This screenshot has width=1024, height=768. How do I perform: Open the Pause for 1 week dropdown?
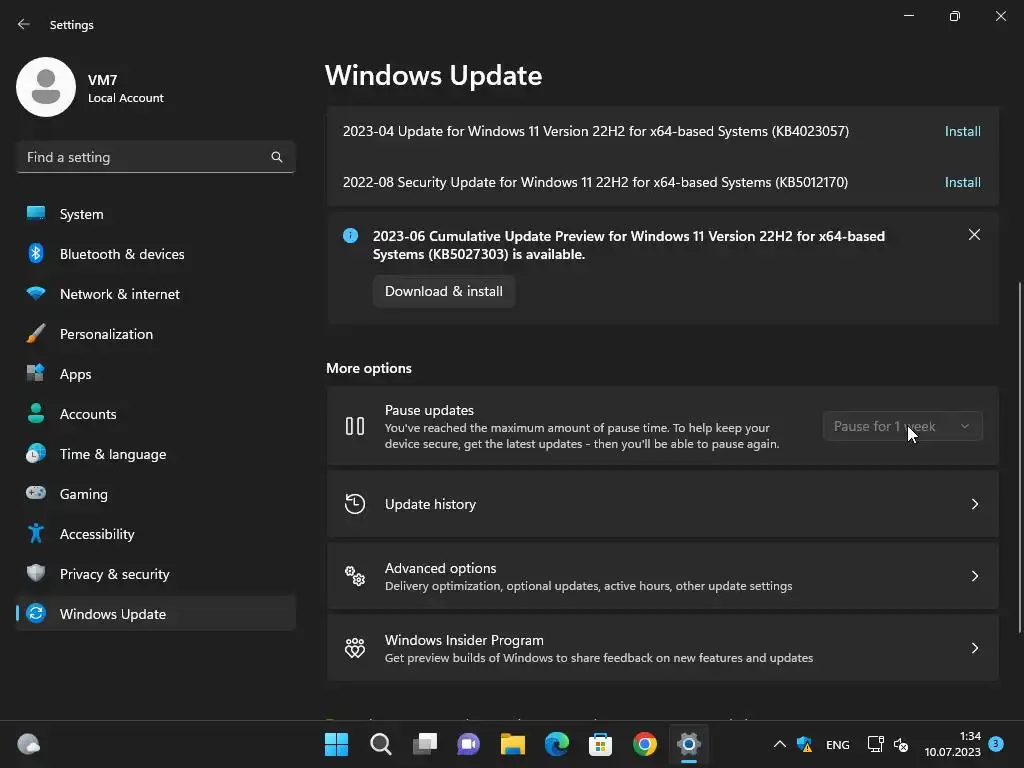click(903, 426)
